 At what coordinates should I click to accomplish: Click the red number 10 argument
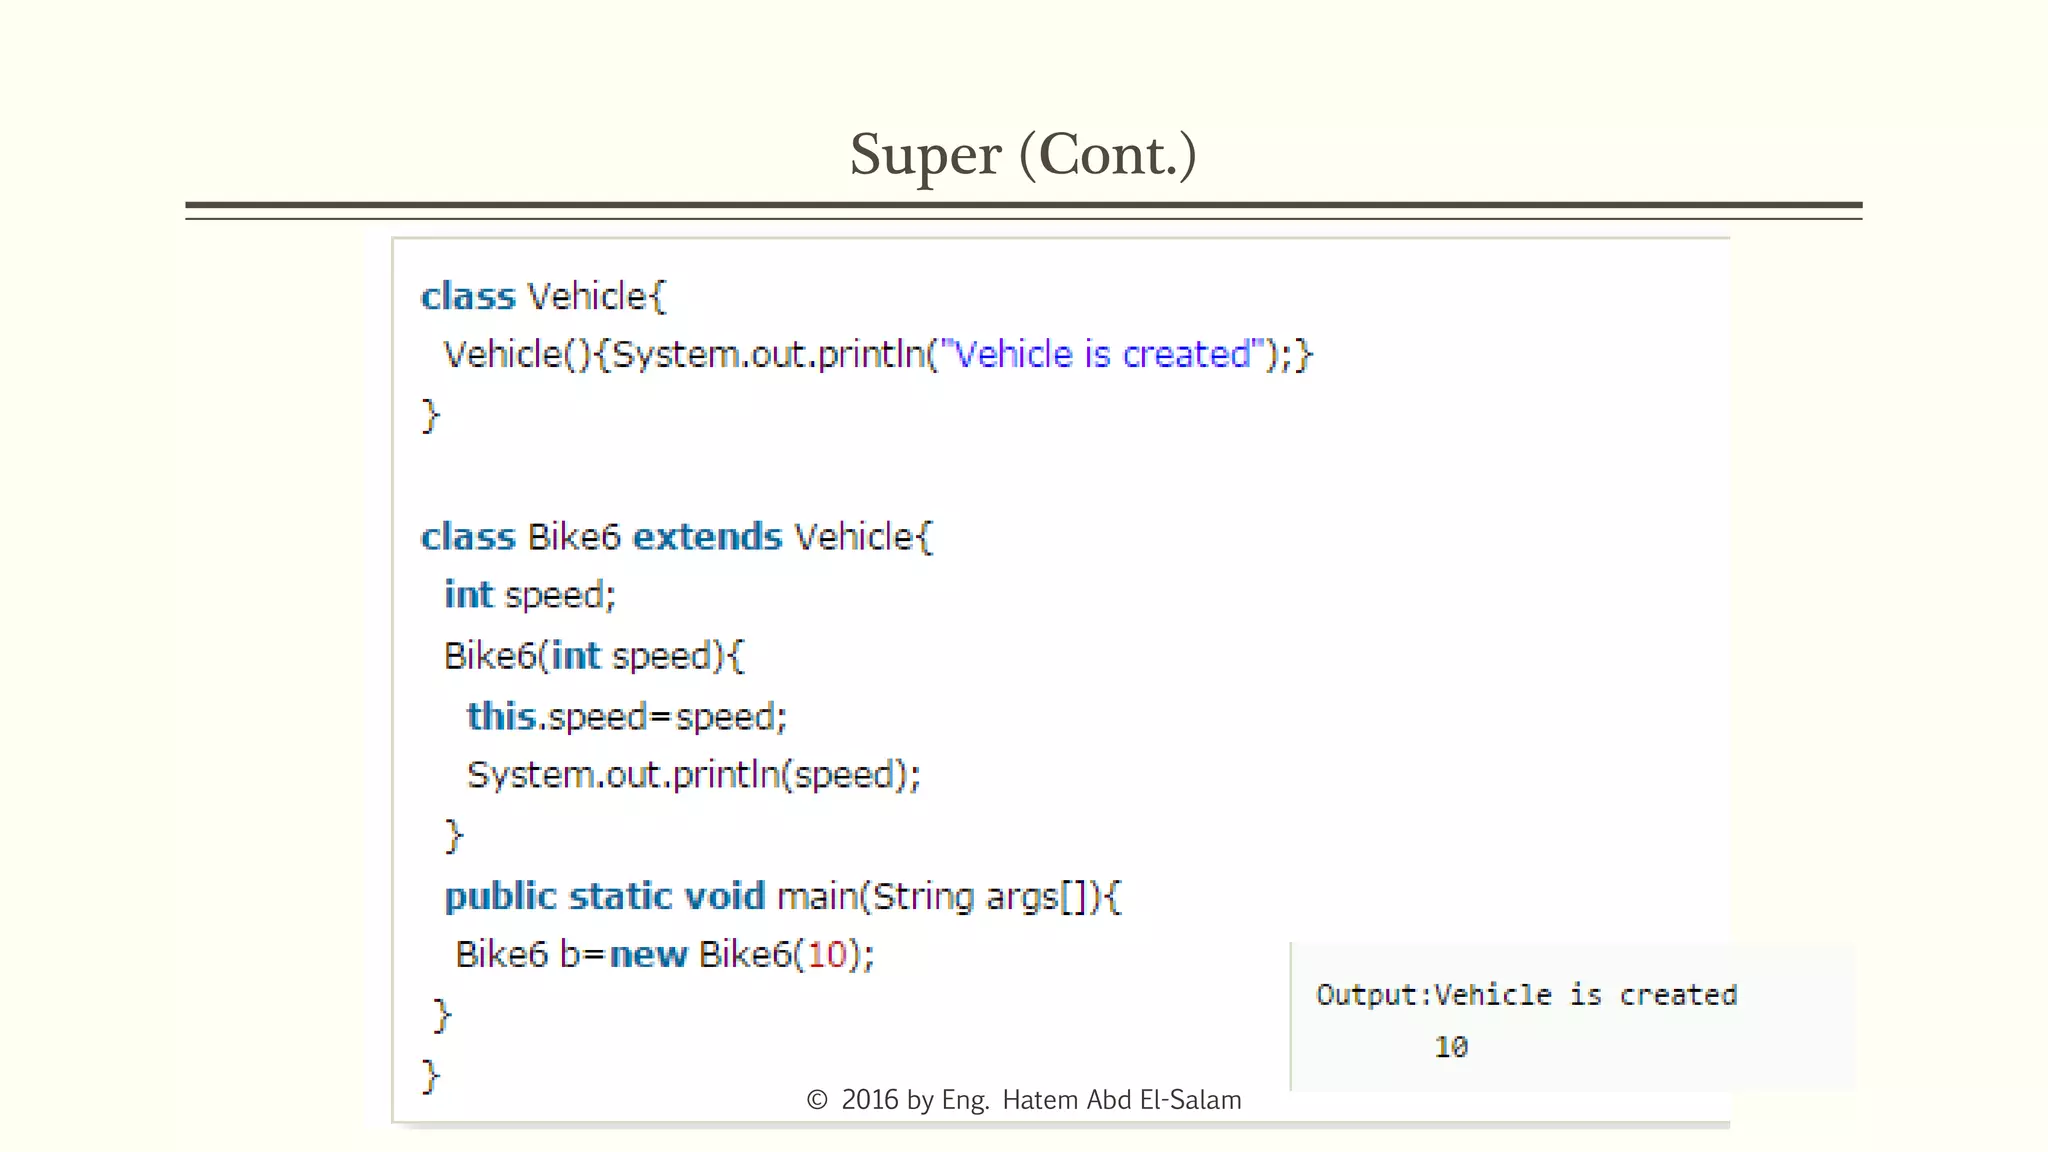point(827,955)
